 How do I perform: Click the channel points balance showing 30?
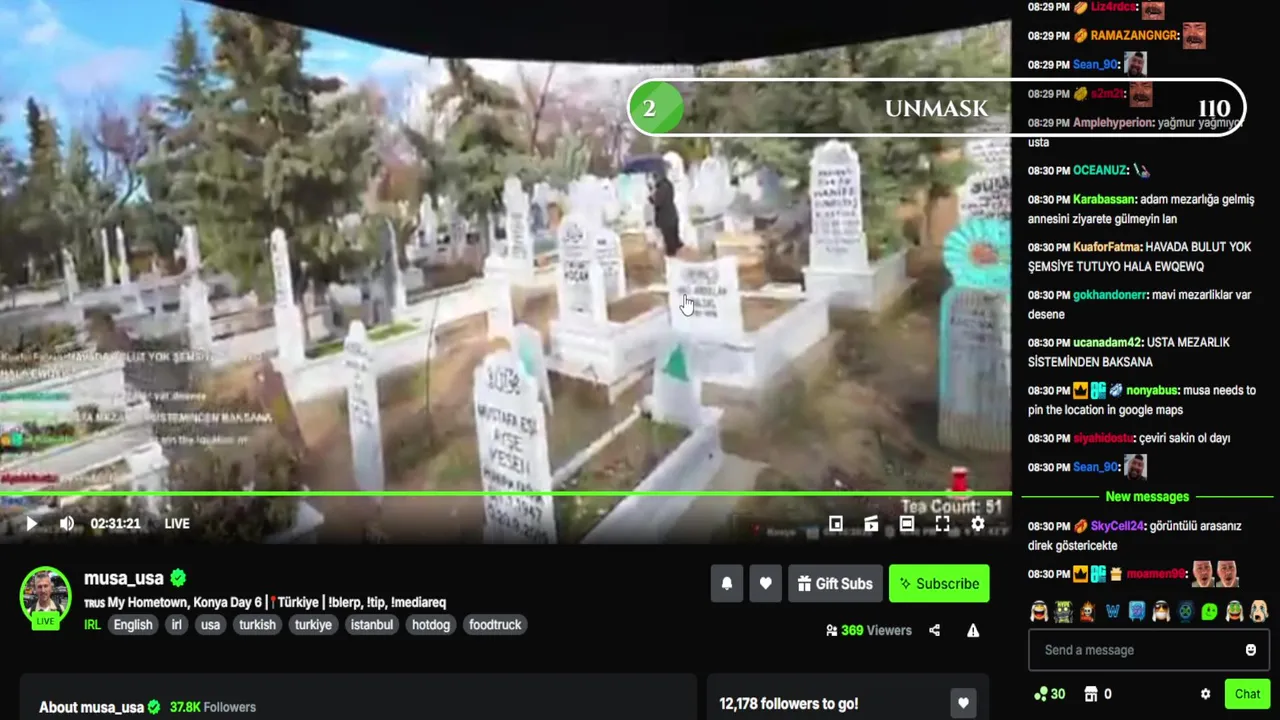pos(1049,694)
